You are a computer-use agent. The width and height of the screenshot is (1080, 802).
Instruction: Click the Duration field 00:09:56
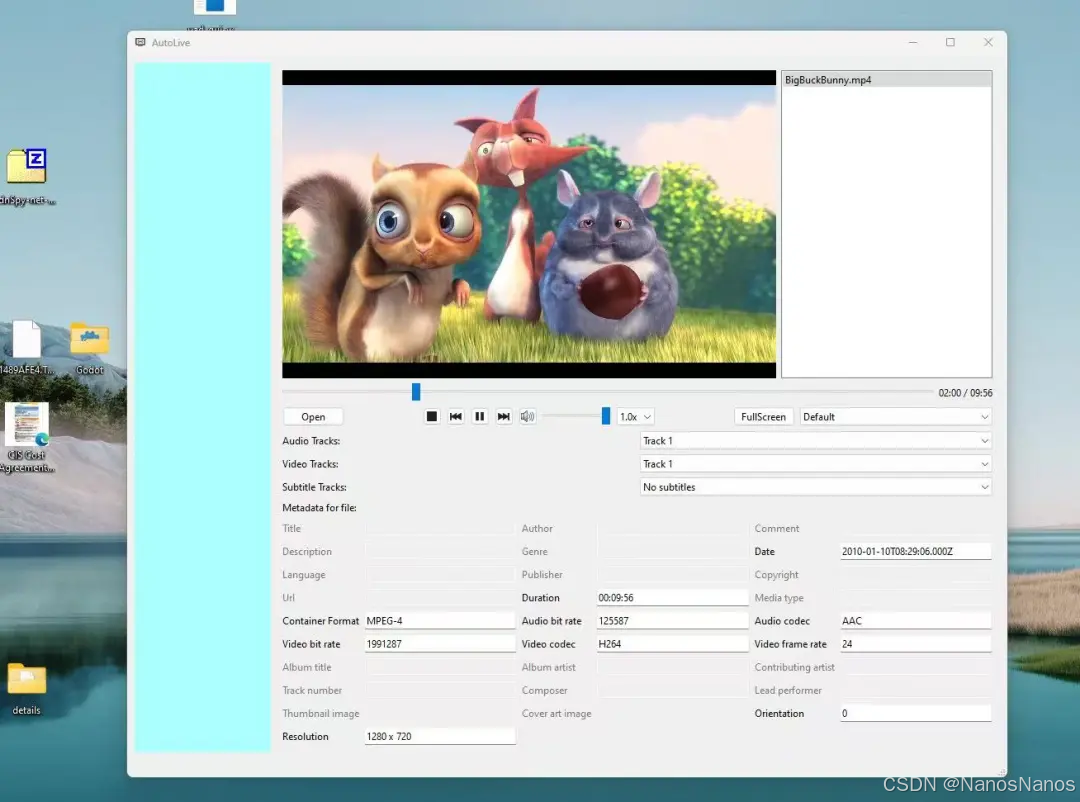[672, 597]
